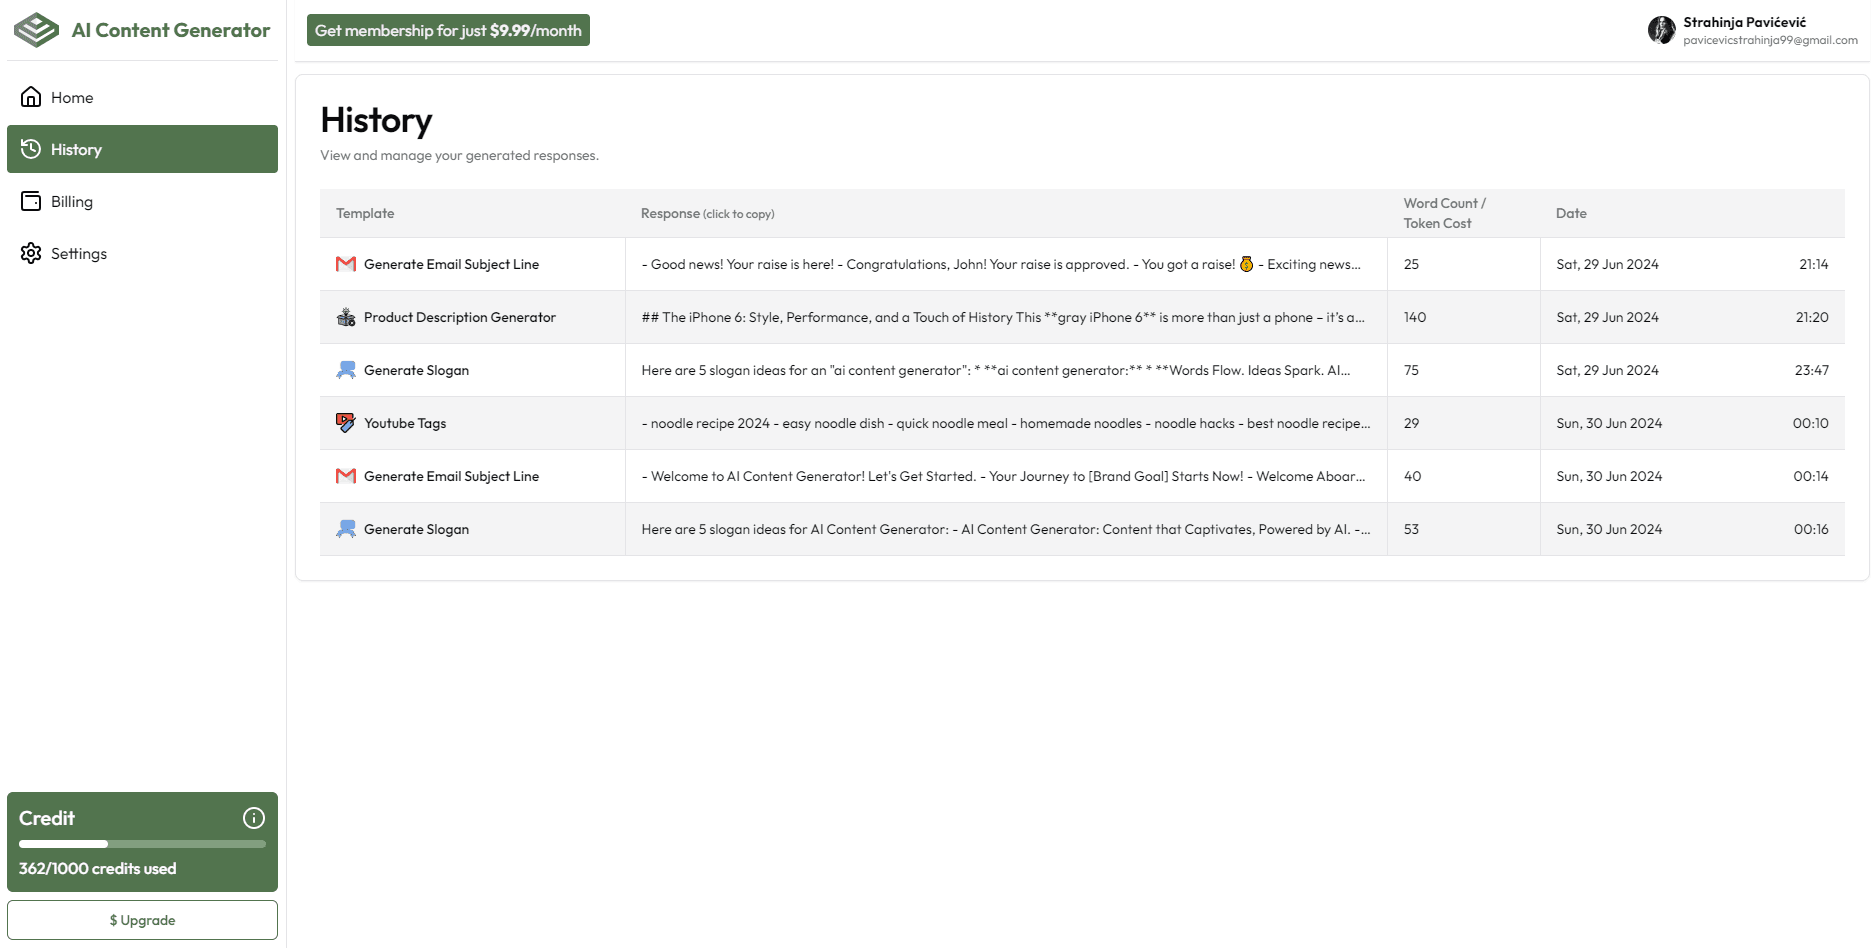Click the info icon on Credit card
This screenshot has width=1876, height=948.
tap(254, 818)
